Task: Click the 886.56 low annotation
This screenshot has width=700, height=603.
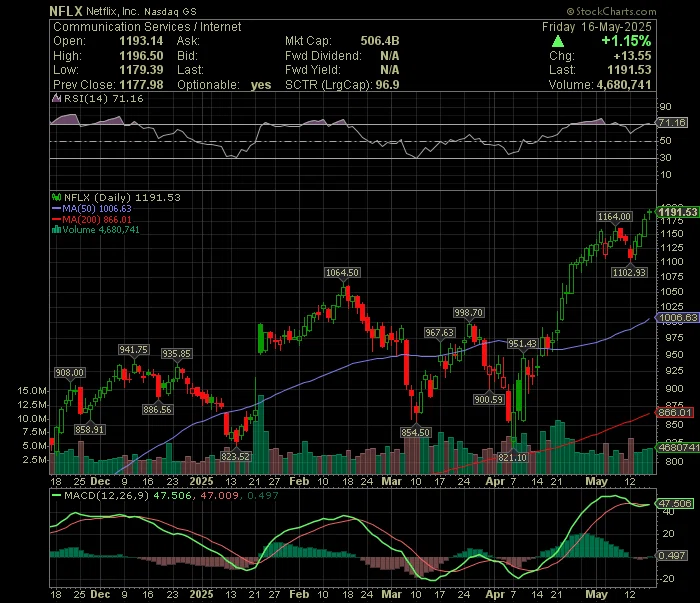Action: [x=157, y=409]
